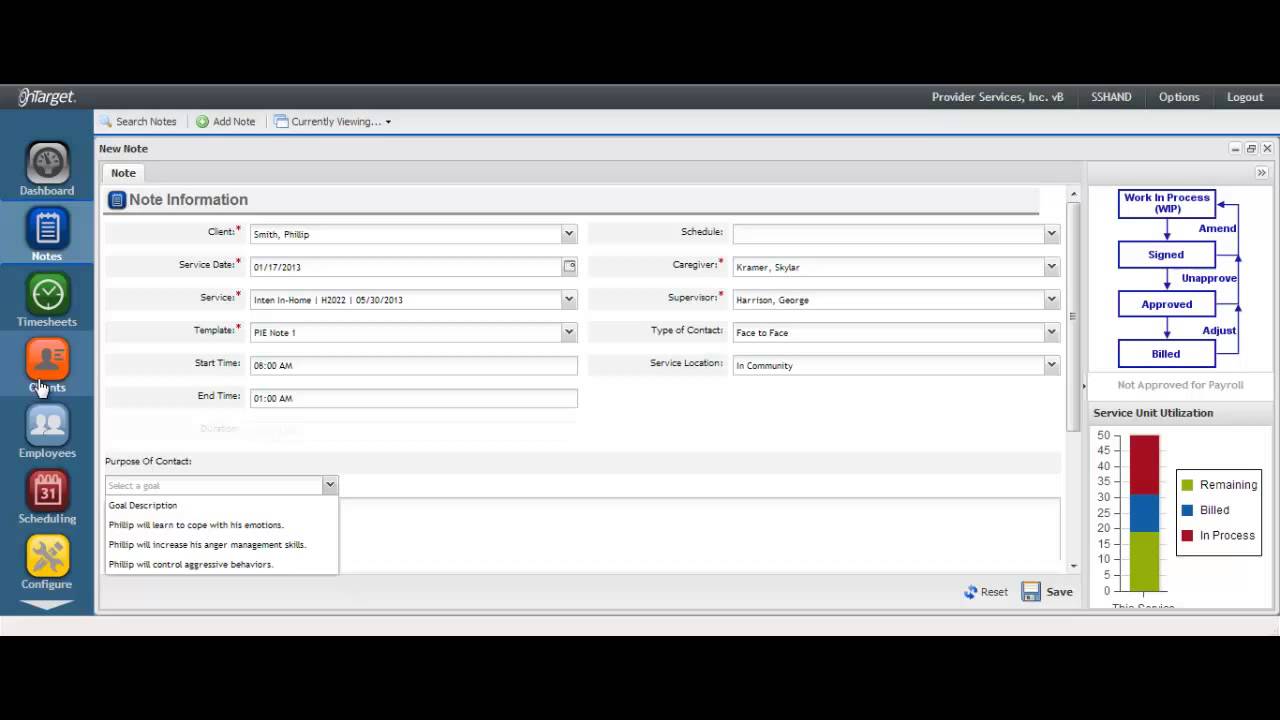Expand more sidebar items arrow
The image size is (1280, 720).
[x=47, y=604]
